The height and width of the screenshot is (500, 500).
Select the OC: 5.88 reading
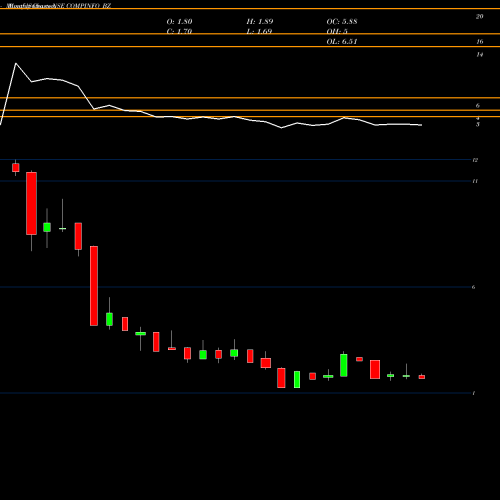coord(342,21)
